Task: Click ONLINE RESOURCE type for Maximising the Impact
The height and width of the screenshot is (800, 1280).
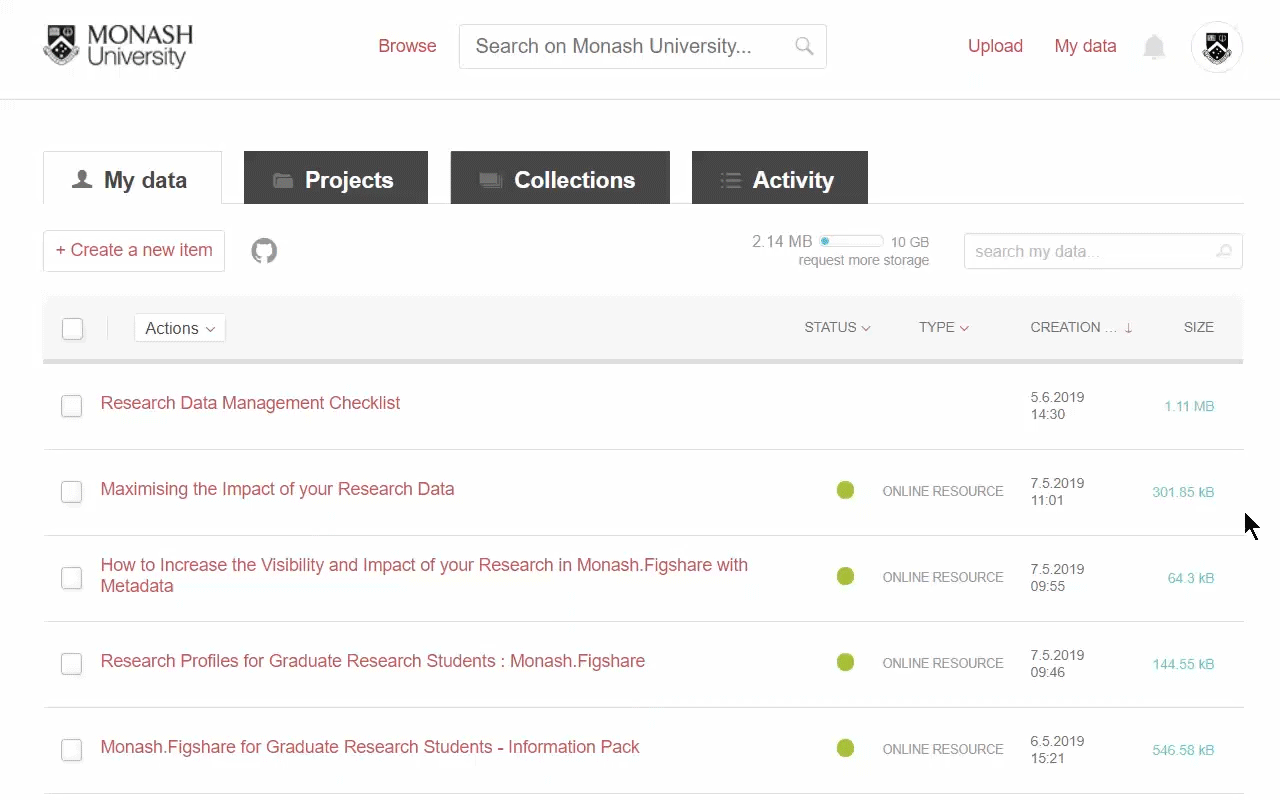Action: tap(943, 491)
